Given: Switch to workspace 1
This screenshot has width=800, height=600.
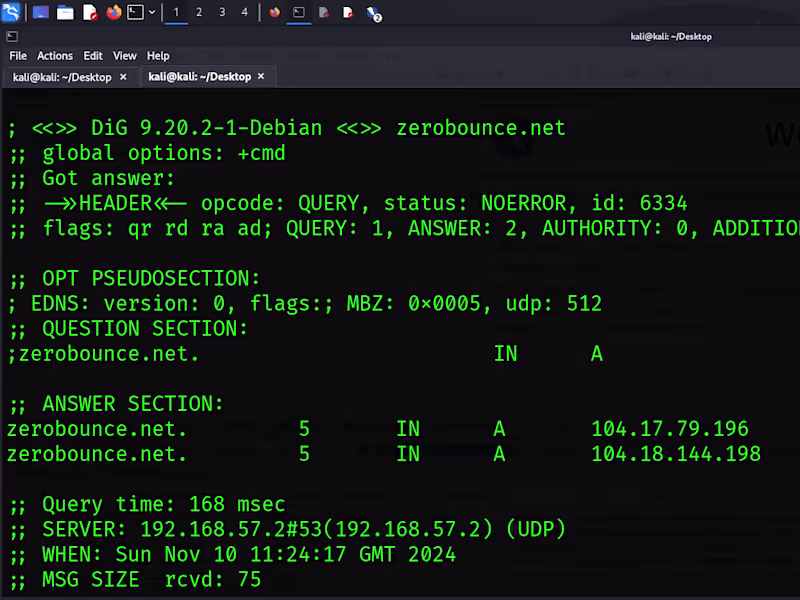Looking at the screenshot, I should pos(176,12).
